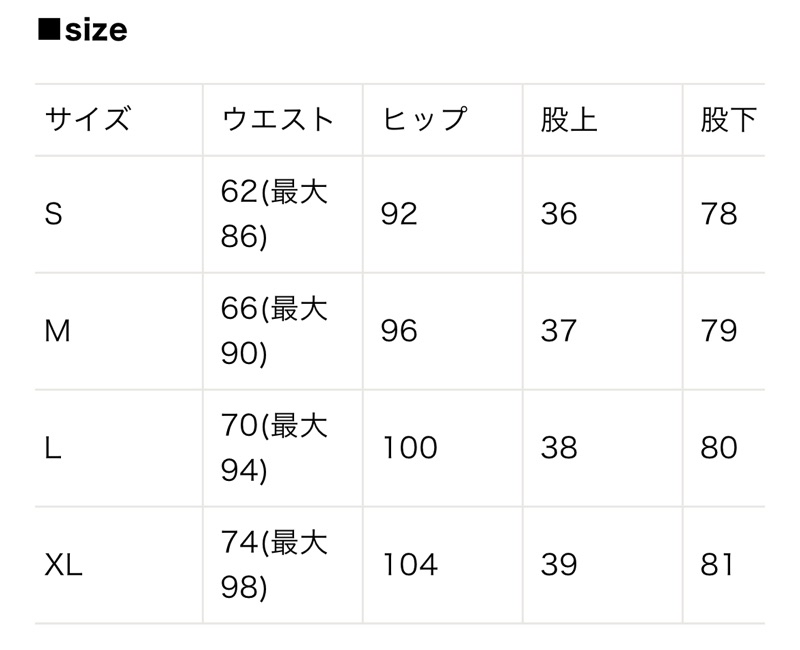
Task: Click hip value 100 in L row
Action: pos(410,448)
